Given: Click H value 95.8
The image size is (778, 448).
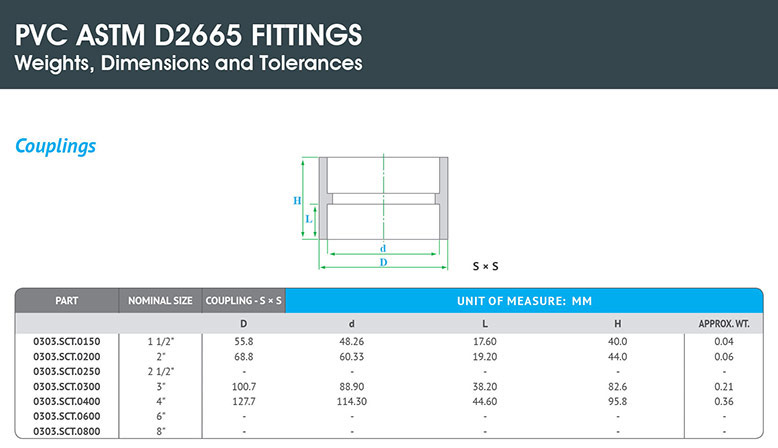Looking at the screenshot, I should point(618,401).
